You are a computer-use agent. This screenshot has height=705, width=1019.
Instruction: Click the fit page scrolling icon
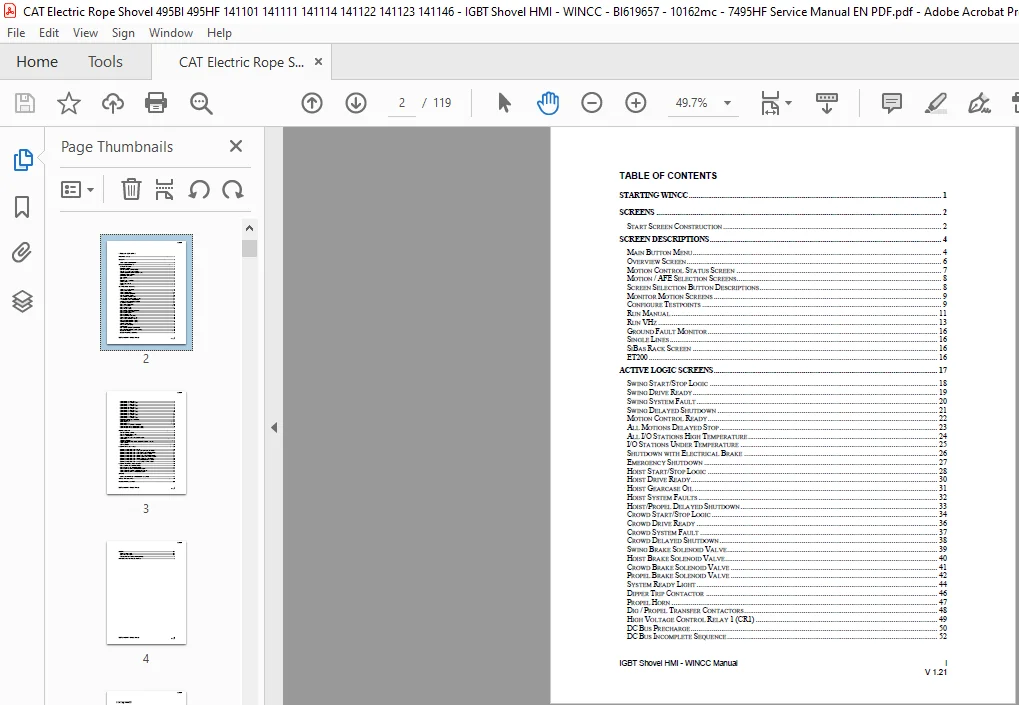click(770, 103)
